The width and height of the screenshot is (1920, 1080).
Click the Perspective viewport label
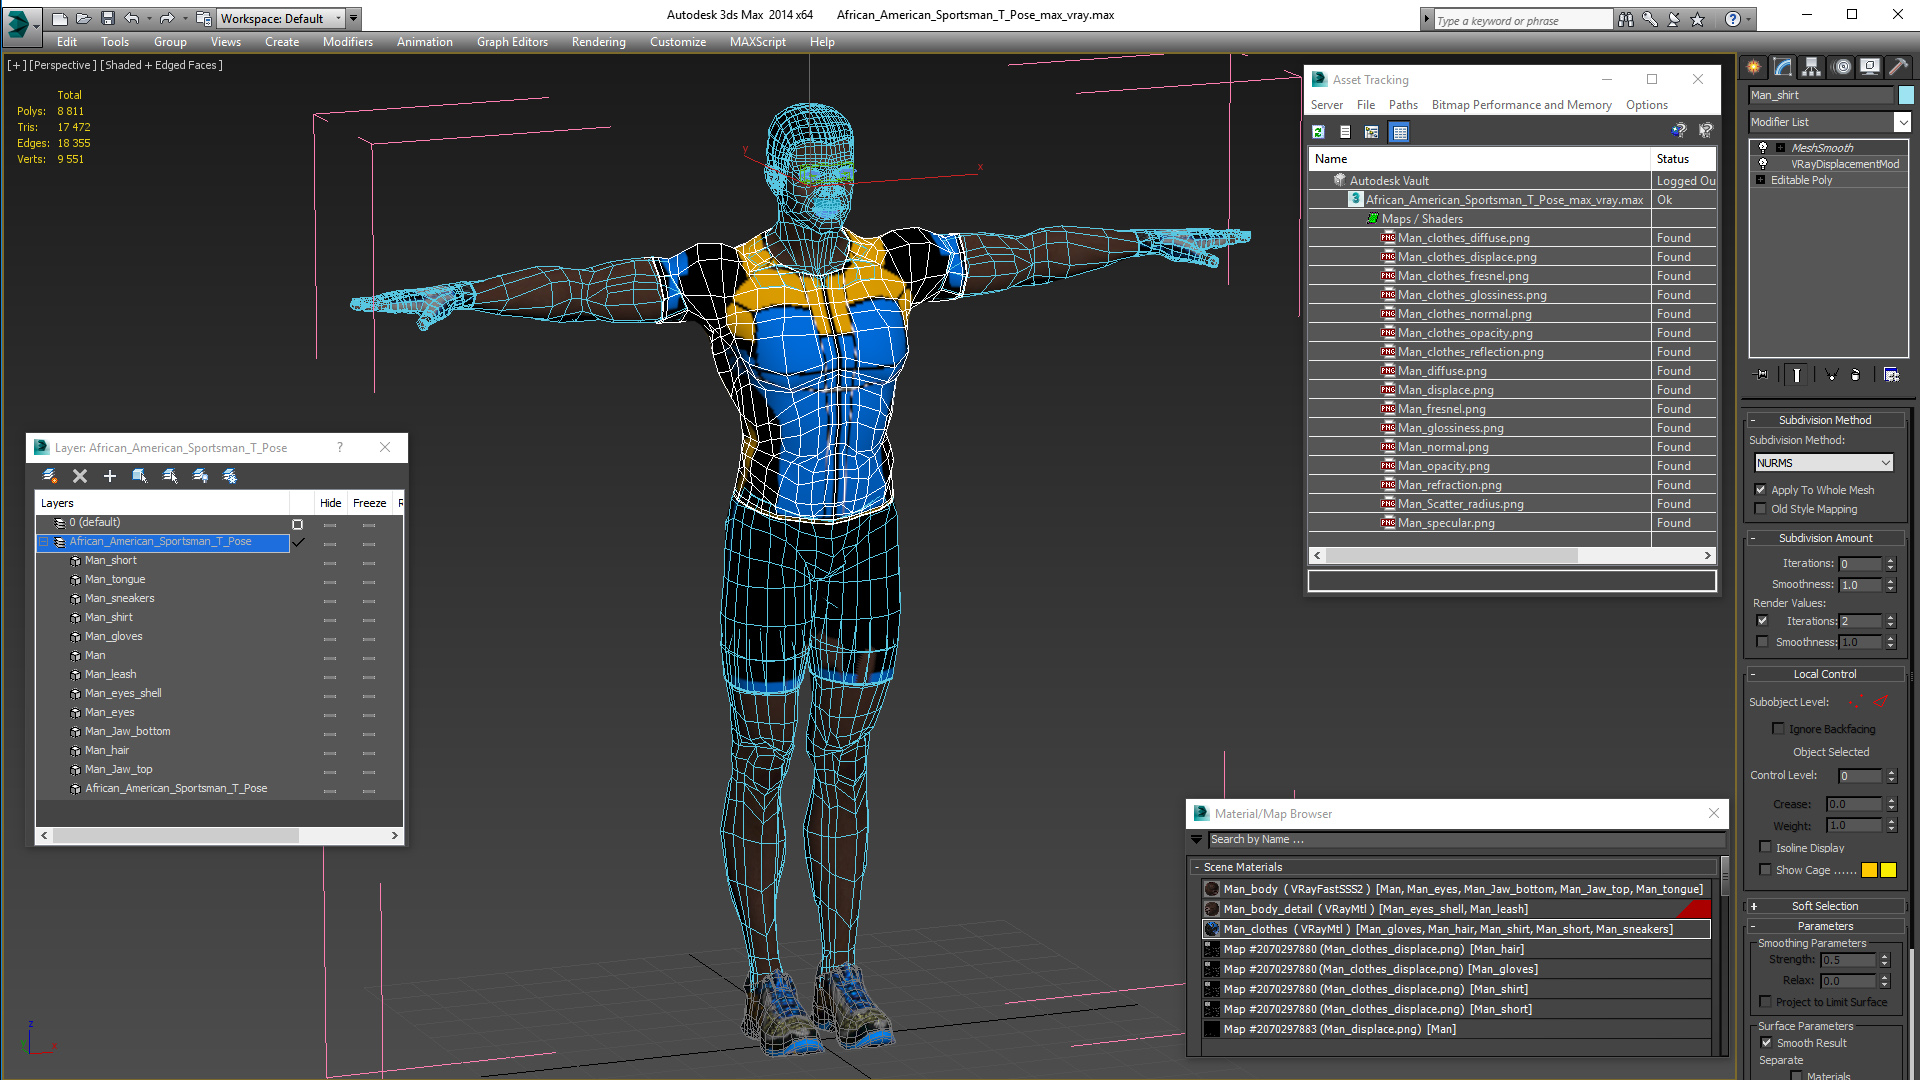click(63, 65)
